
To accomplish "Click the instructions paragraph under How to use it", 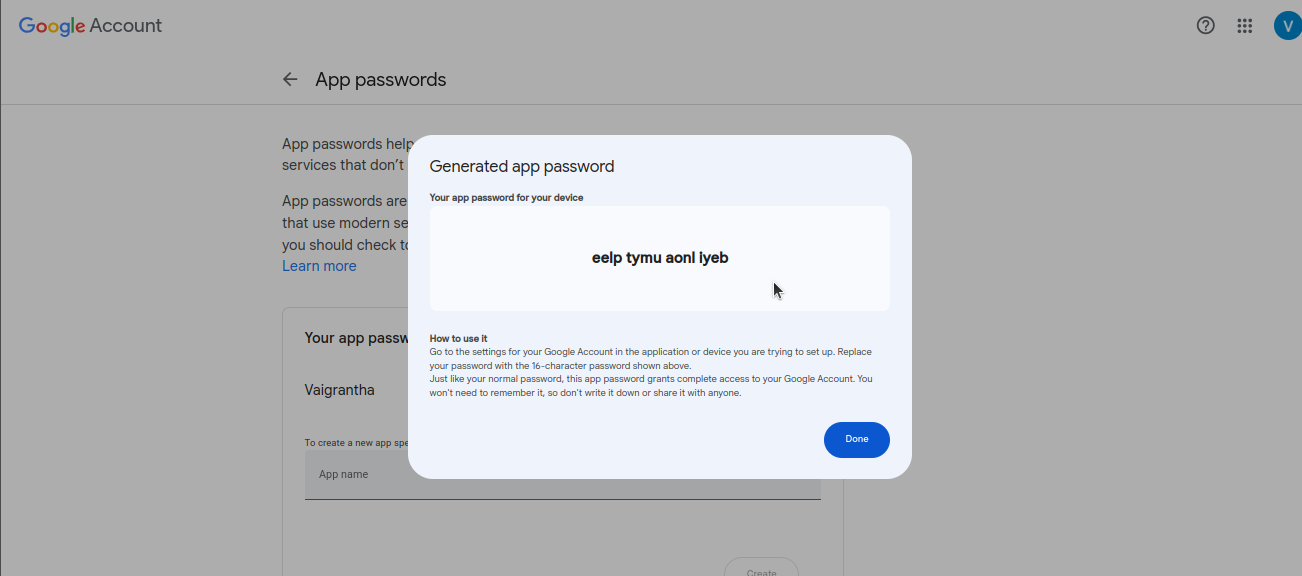I will click(x=650, y=371).
